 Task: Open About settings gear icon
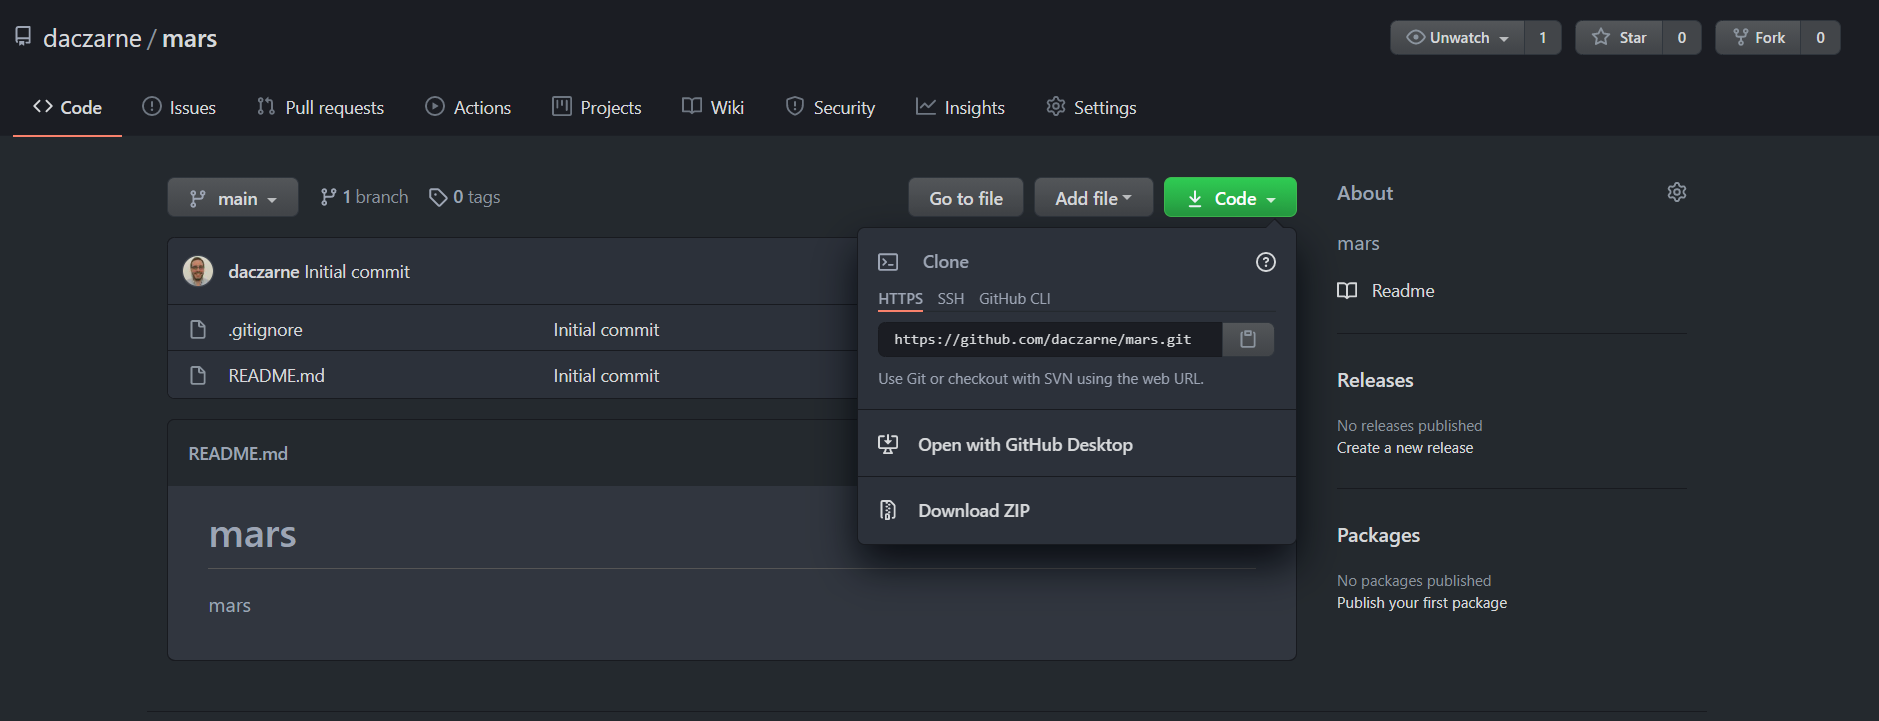[1676, 192]
